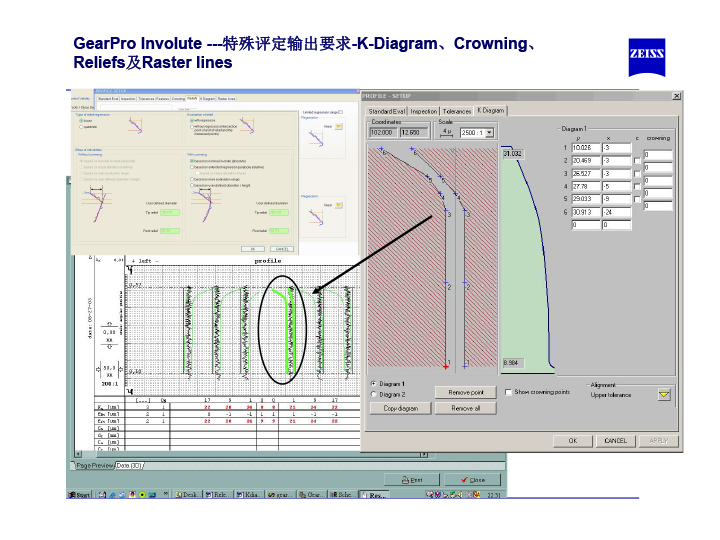The width and height of the screenshot is (720, 540).
Task: Switch to the Tolerances tab
Action: pos(457,110)
